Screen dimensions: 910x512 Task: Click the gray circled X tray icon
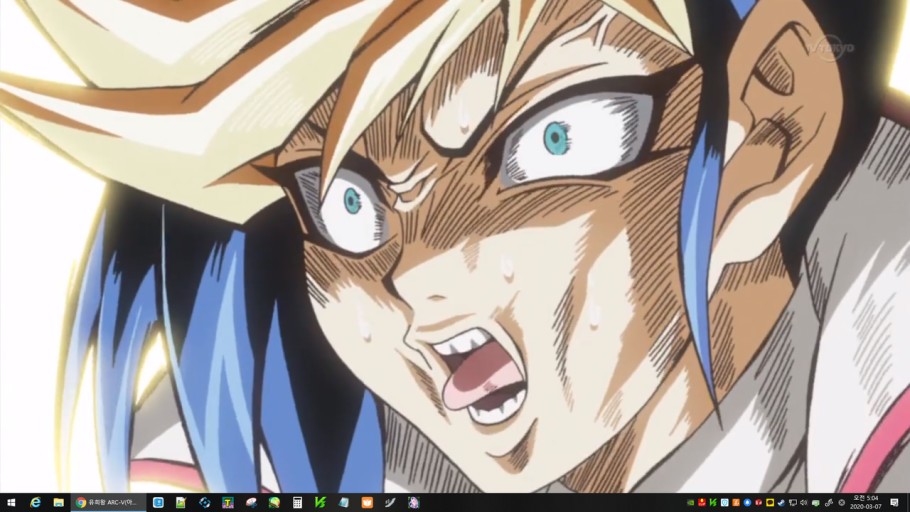click(x=842, y=503)
